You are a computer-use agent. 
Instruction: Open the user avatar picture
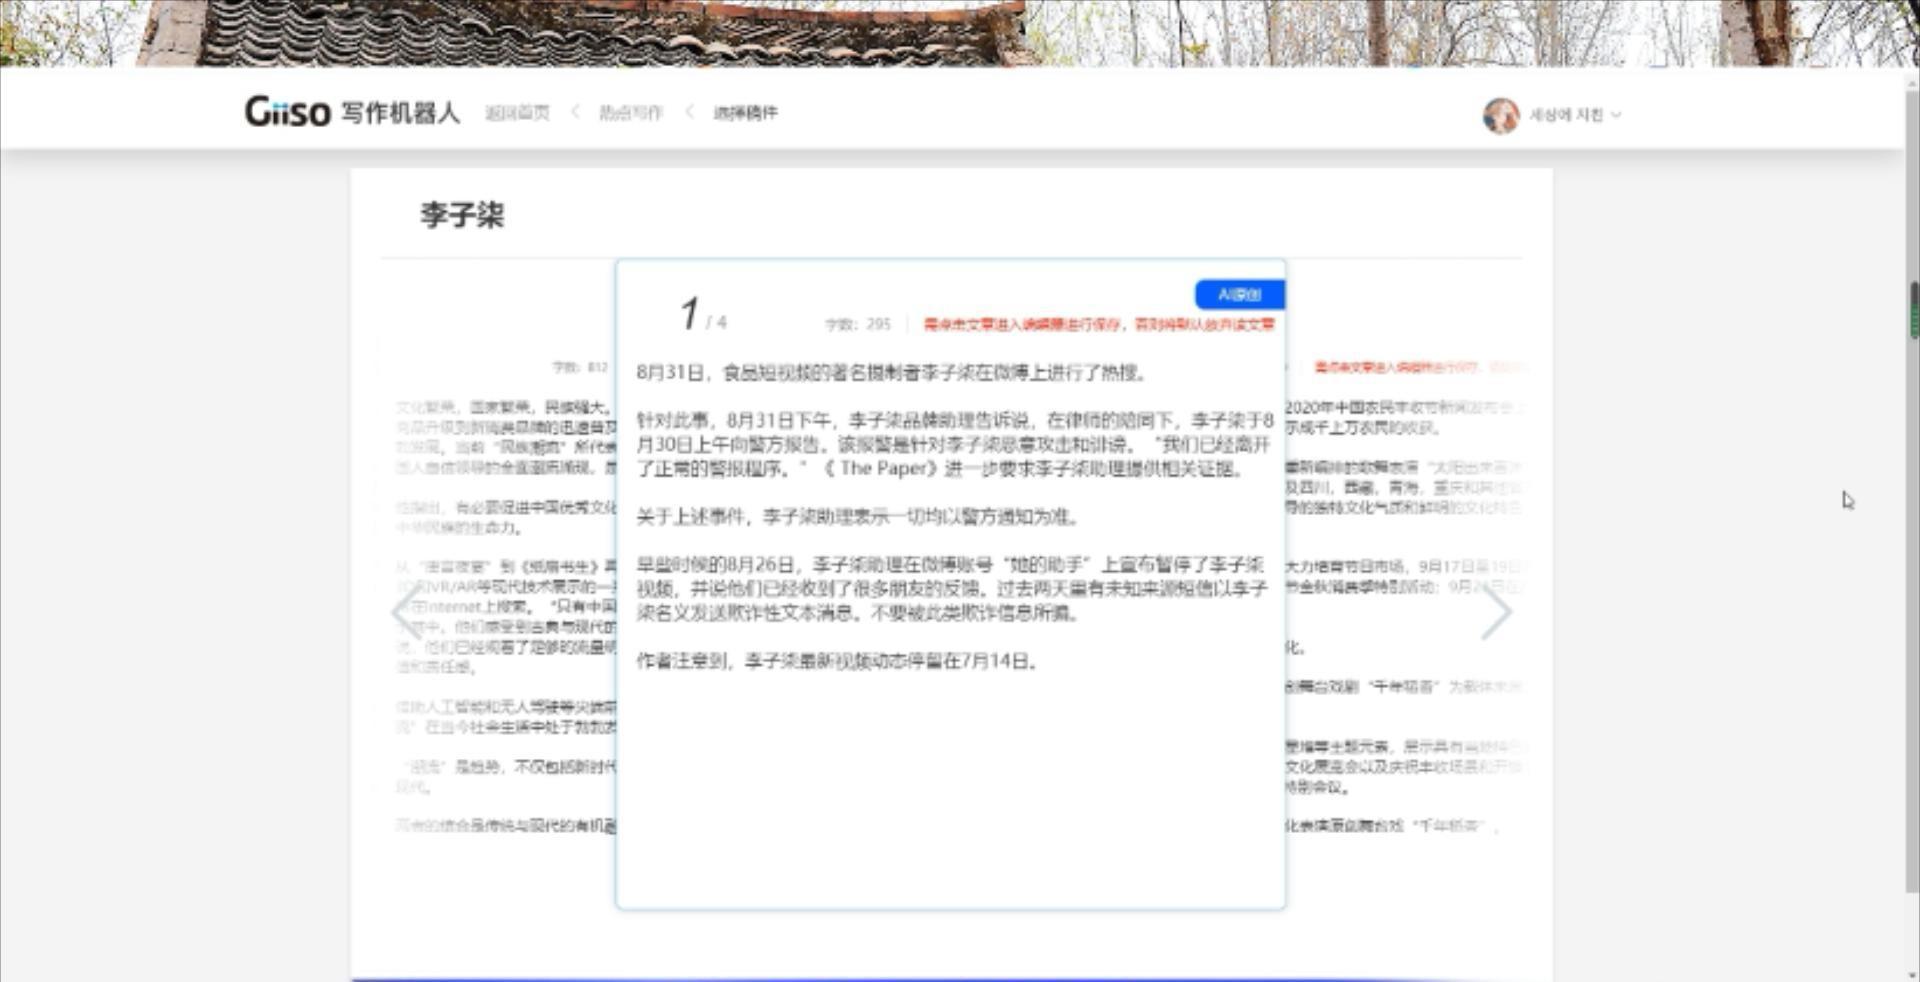pyautogui.click(x=1500, y=116)
